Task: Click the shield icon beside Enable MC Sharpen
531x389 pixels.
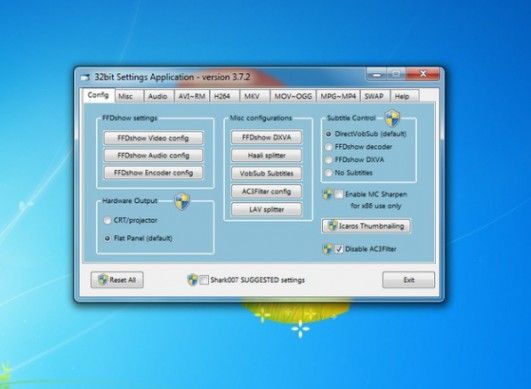Action: (327, 194)
